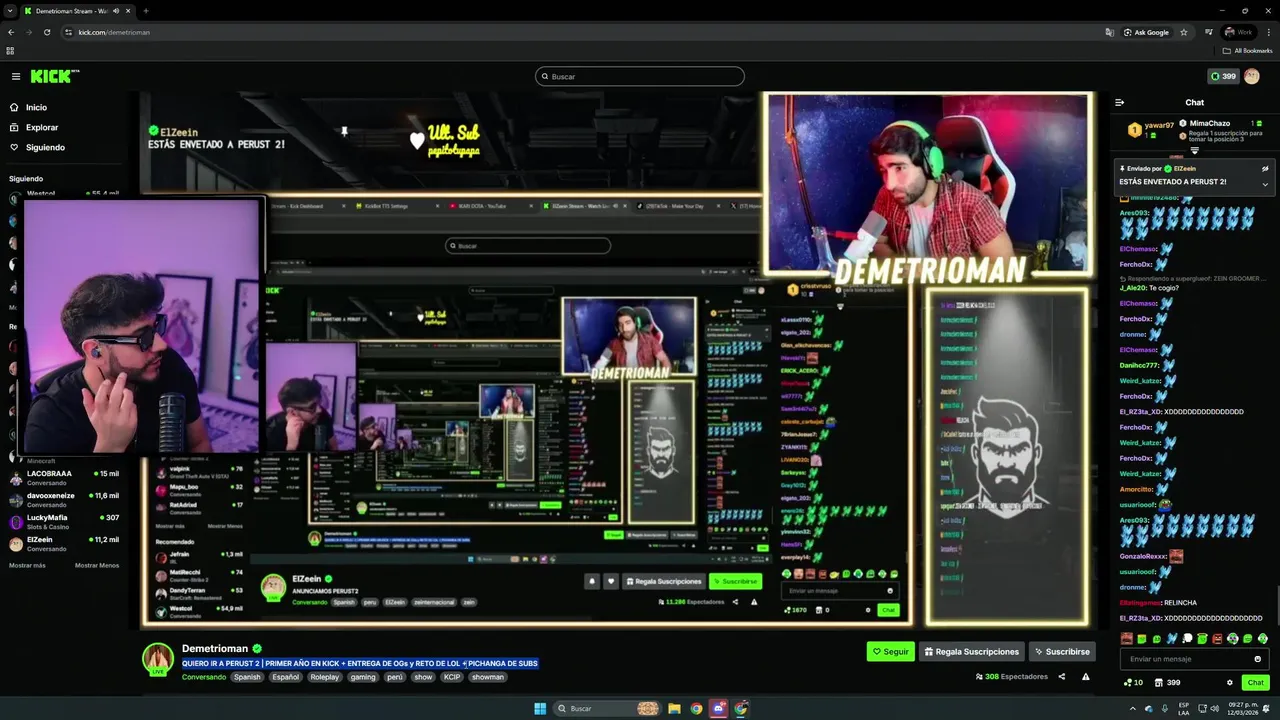Expand the list with Mostrar más
The image size is (1280, 720).
click(27, 565)
